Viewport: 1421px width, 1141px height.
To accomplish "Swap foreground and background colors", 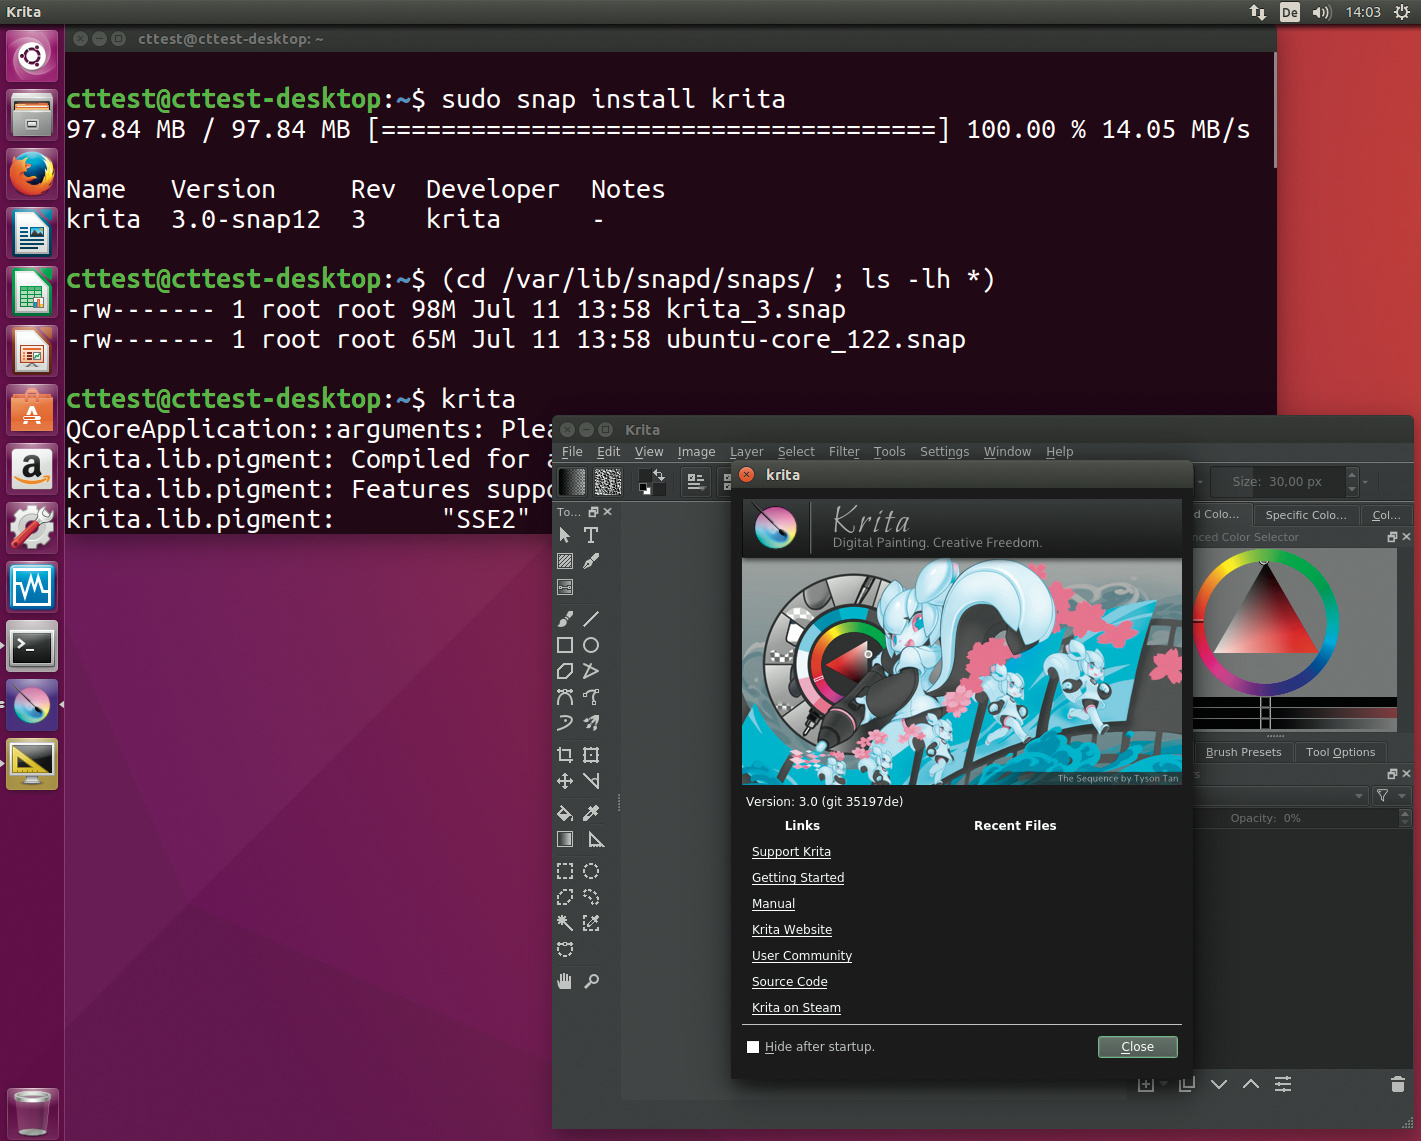I will (659, 475).
